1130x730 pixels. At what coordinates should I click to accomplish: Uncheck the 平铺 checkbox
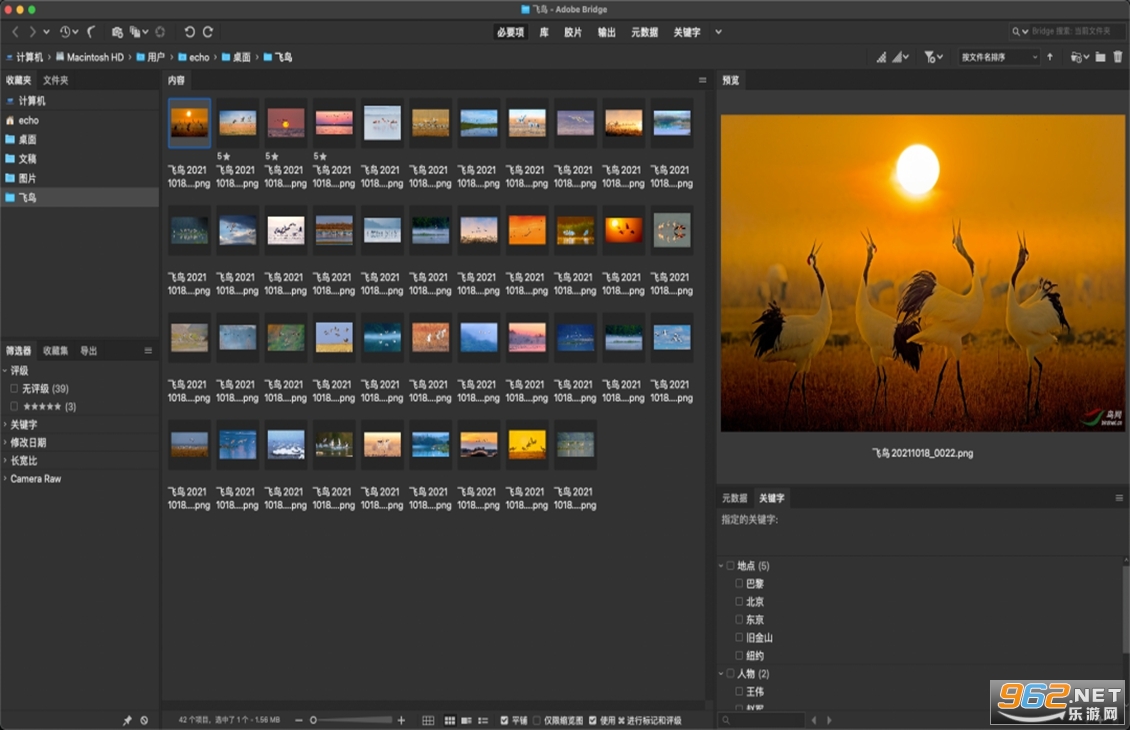tap(504, 721)
